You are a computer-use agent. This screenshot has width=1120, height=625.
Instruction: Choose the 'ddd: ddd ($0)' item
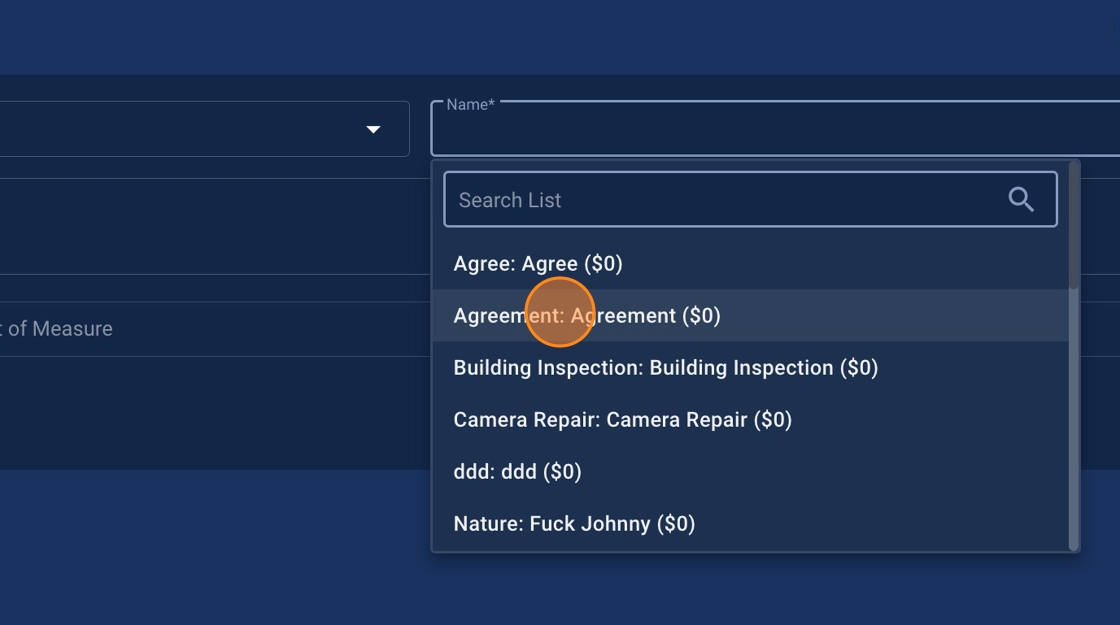click(x=517, y=472)
